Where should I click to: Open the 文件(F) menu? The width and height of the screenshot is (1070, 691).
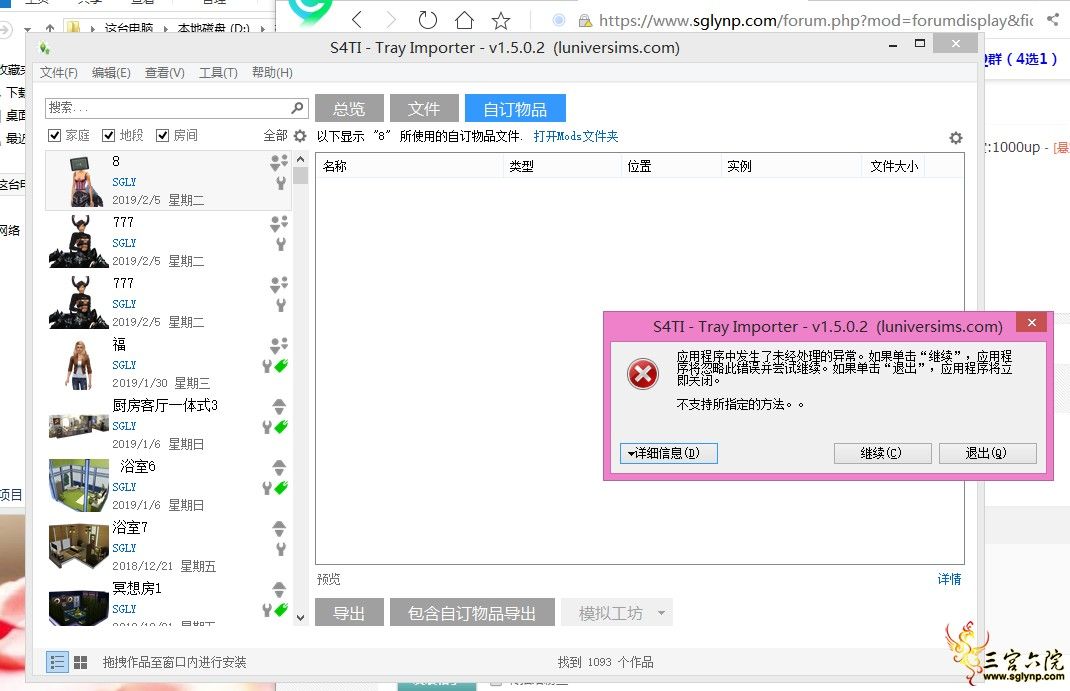pyautogui.click(x=59, y=73)
